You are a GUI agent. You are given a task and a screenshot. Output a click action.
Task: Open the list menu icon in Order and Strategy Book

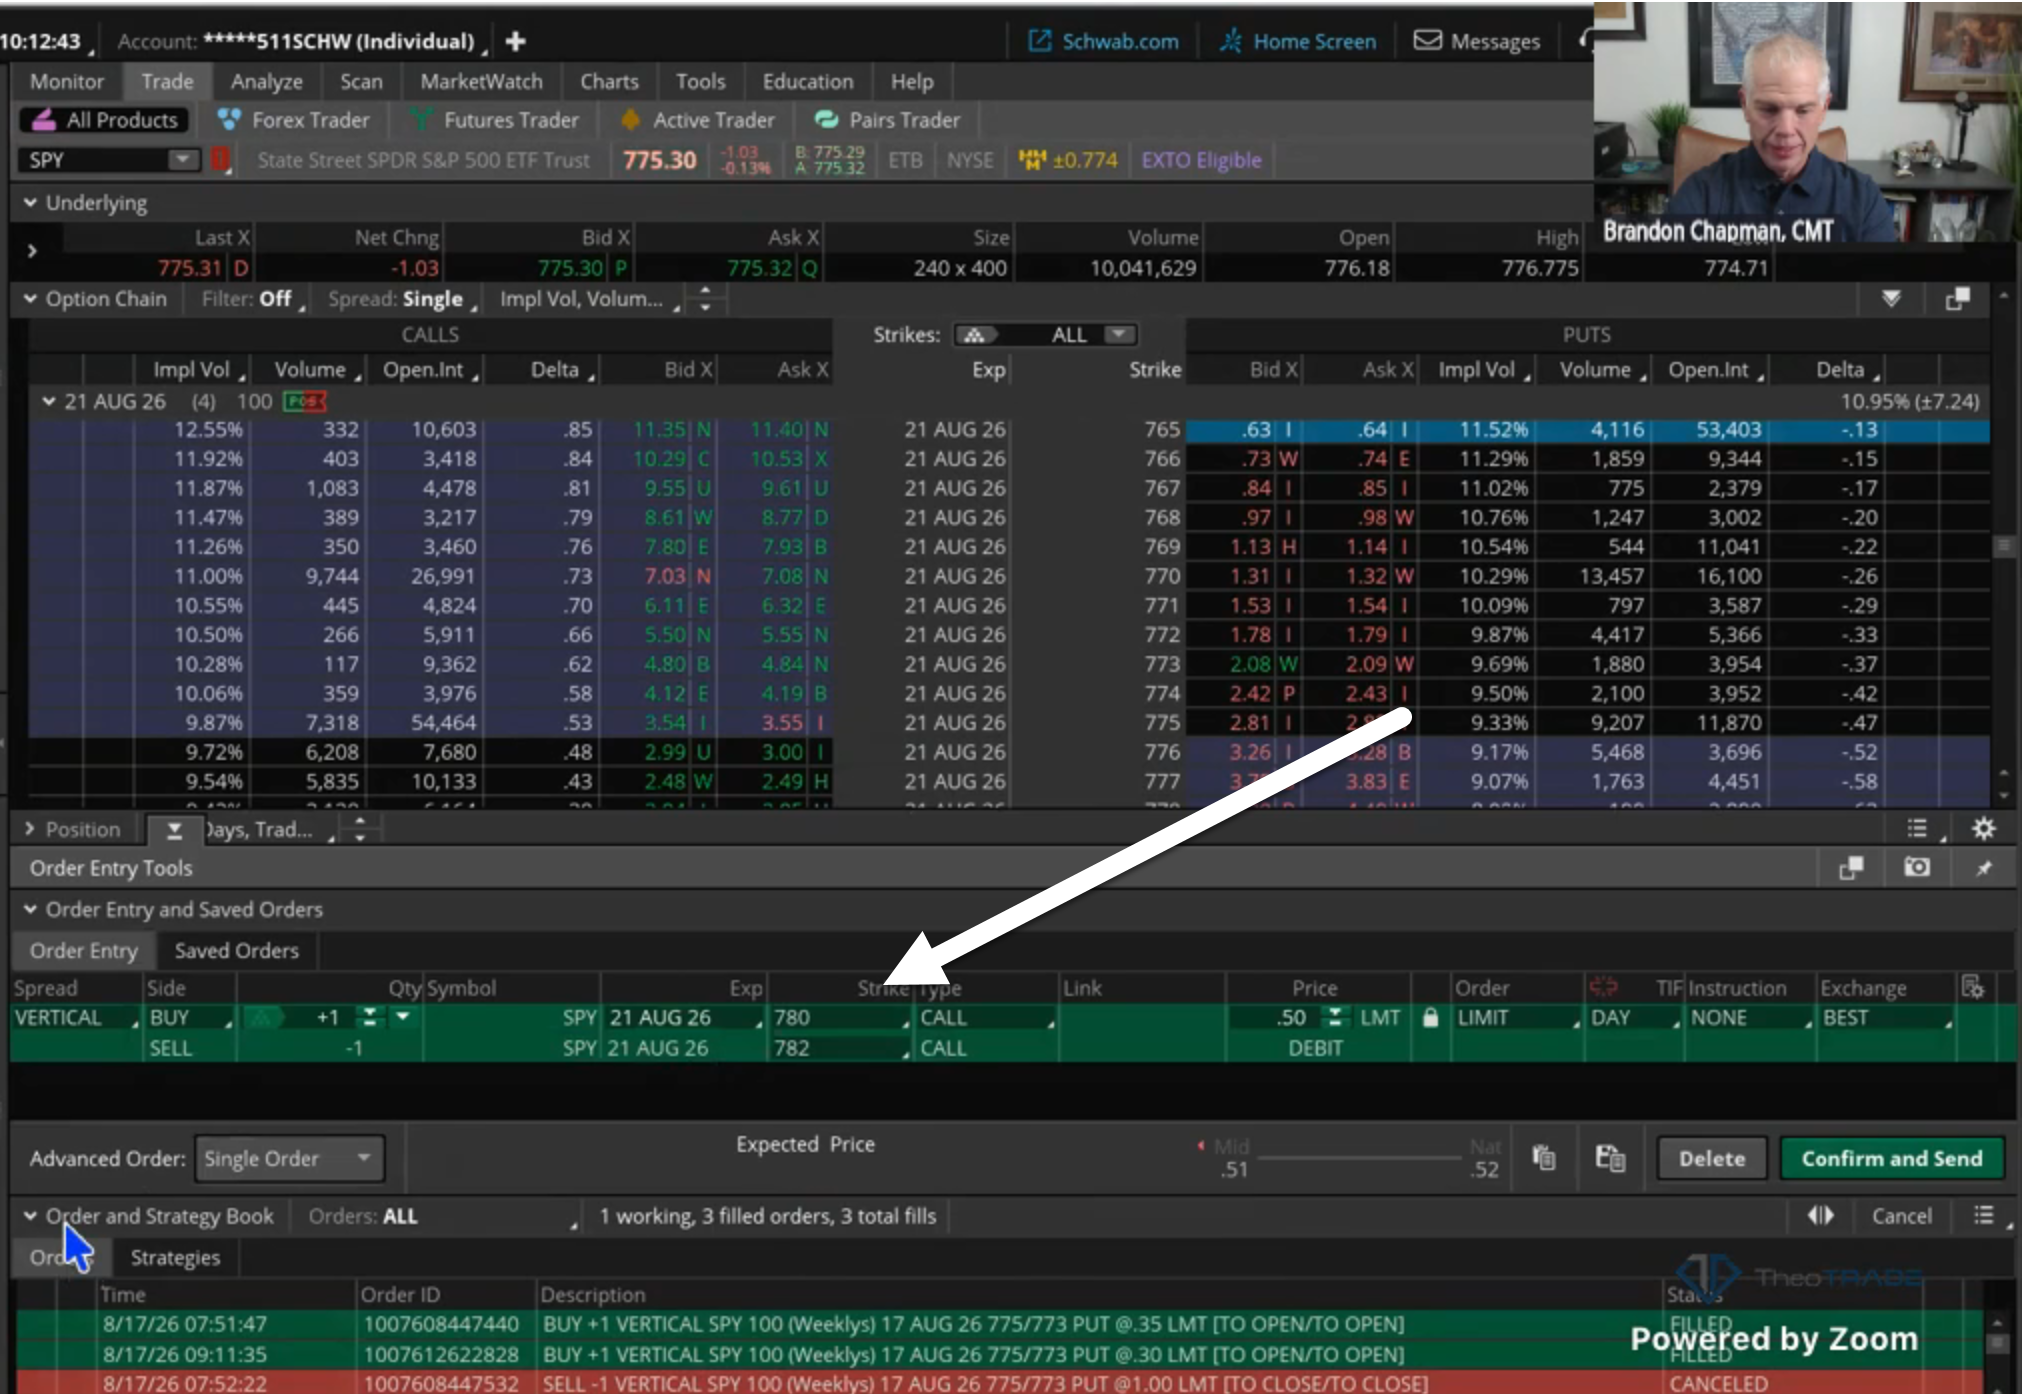coord(1984,1215)
